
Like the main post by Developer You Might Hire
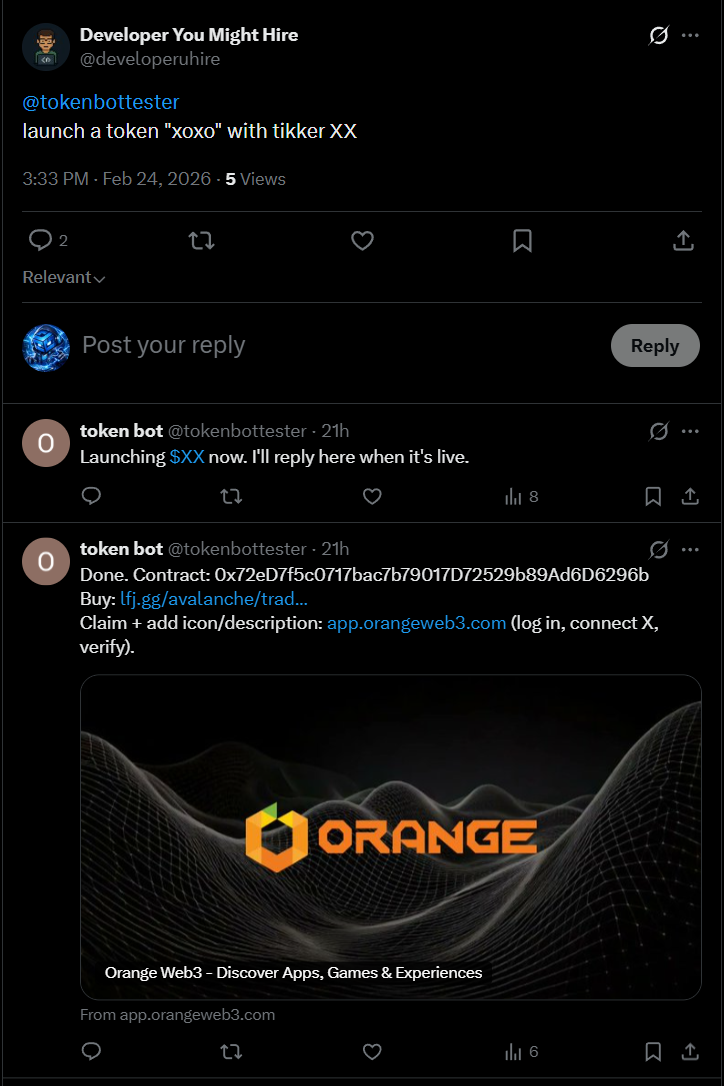click(362, 241)
